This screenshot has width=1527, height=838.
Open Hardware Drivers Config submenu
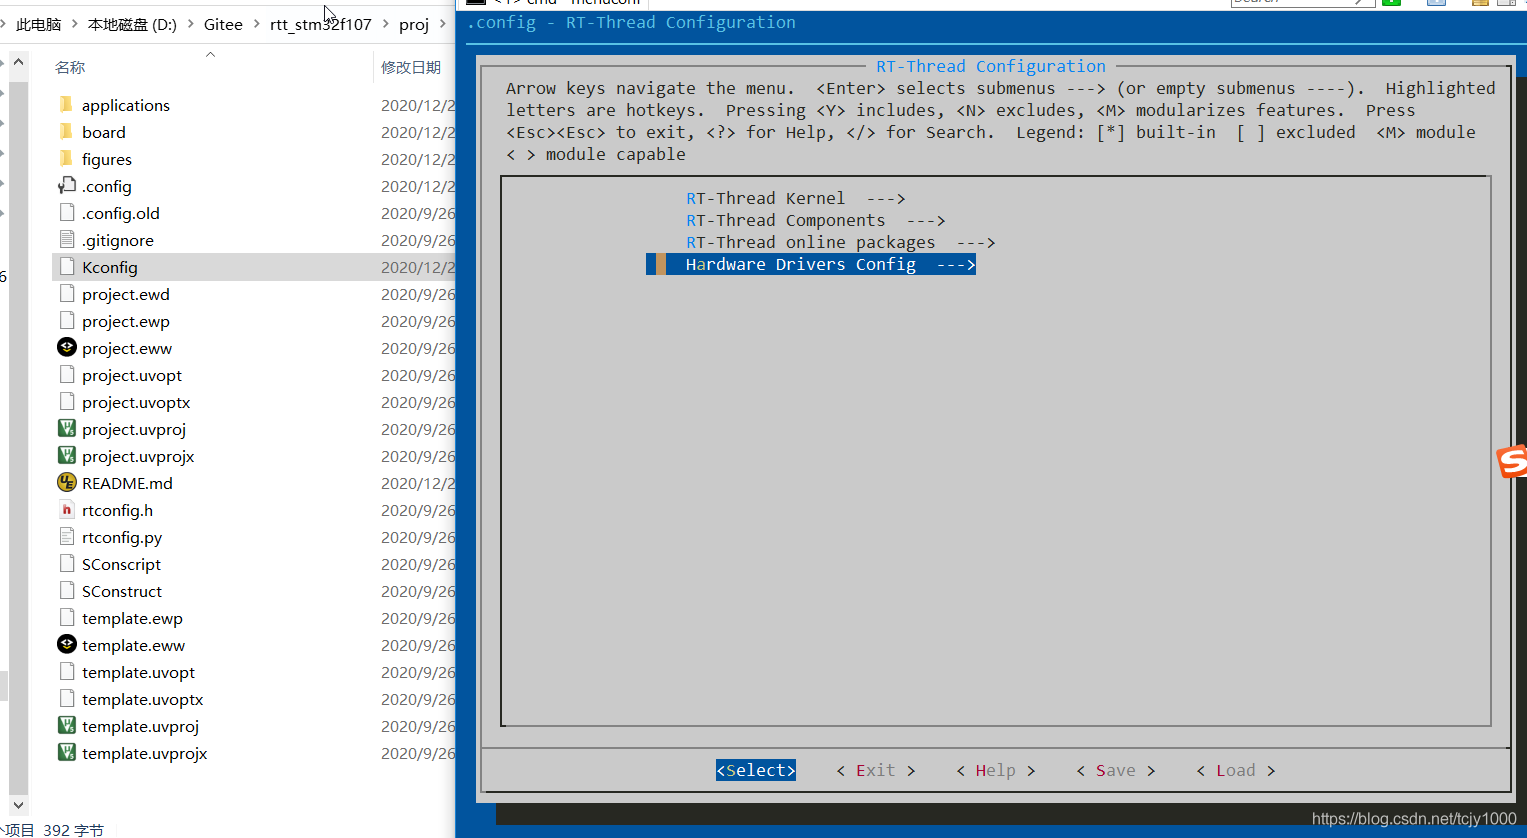811,264
